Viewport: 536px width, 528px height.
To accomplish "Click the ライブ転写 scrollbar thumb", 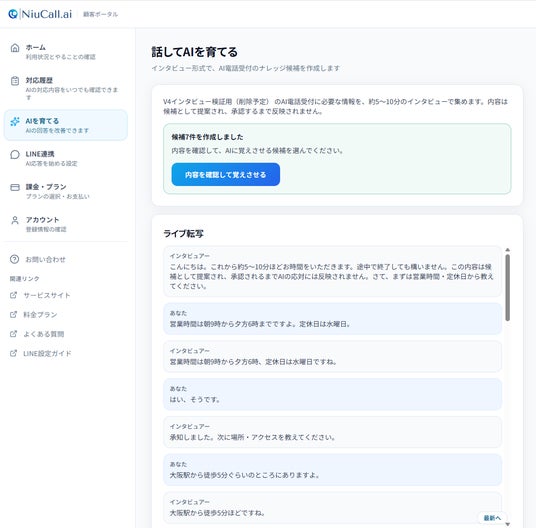I will point(508,288).
